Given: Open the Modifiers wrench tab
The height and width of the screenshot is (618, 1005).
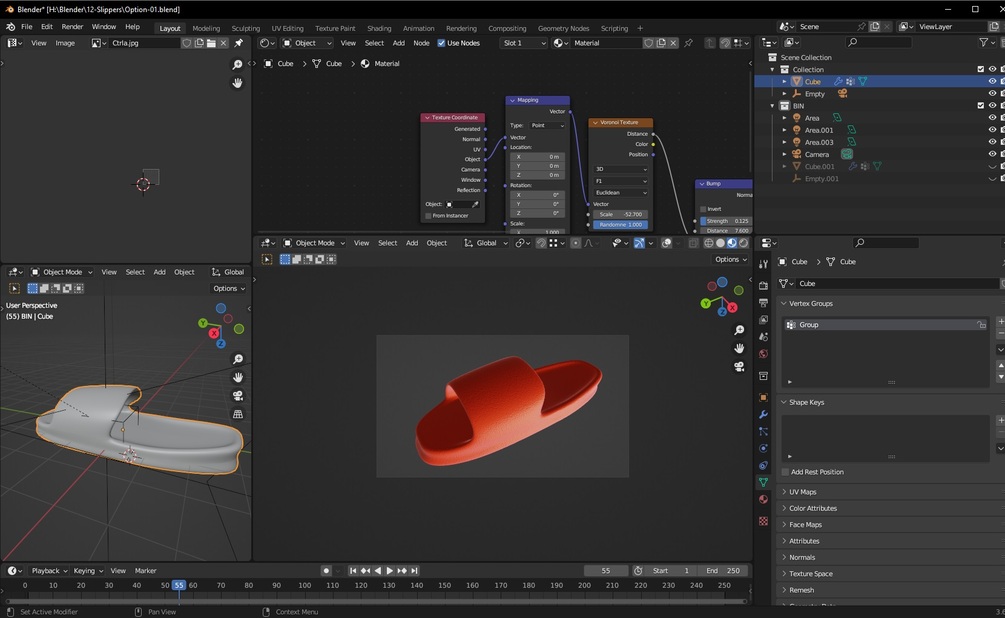Looking at the screenshot, I should (763, 415).
